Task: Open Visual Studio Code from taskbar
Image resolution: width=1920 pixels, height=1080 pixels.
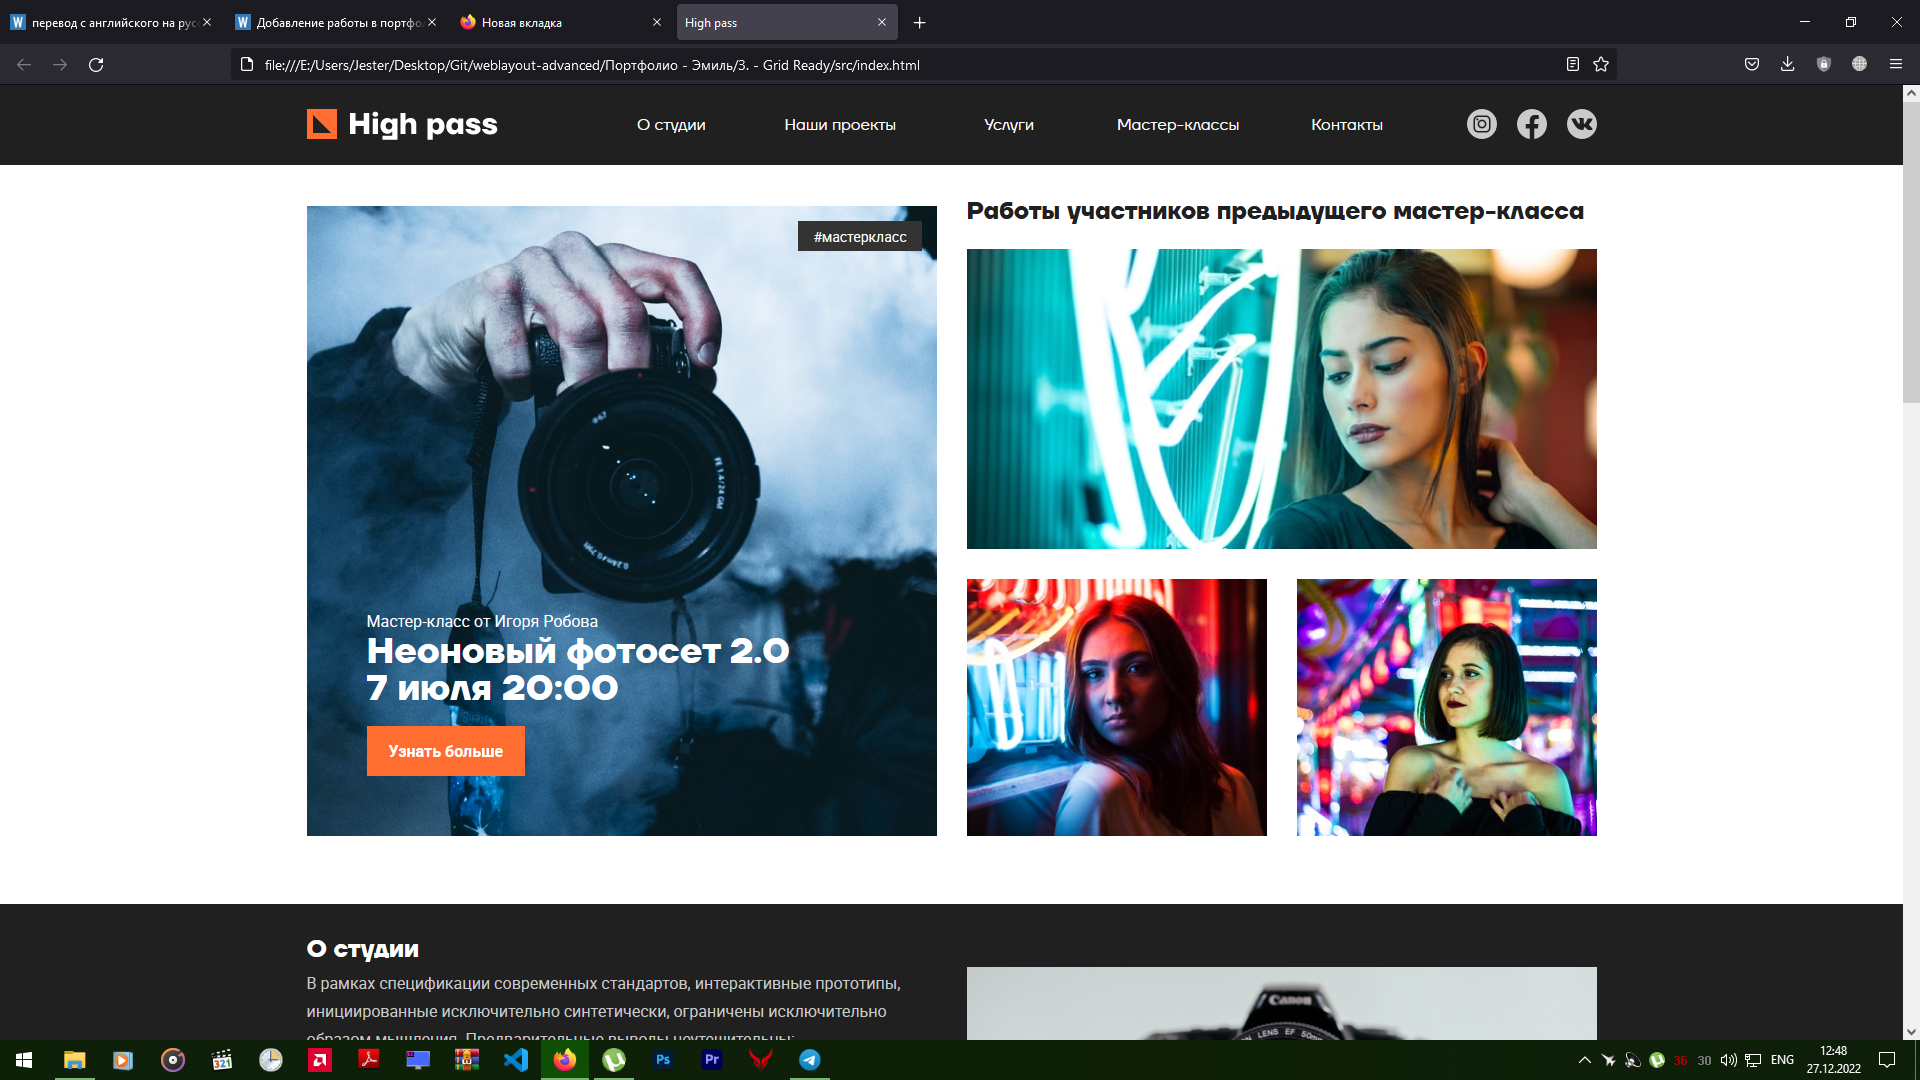Action: (516, 1060)
